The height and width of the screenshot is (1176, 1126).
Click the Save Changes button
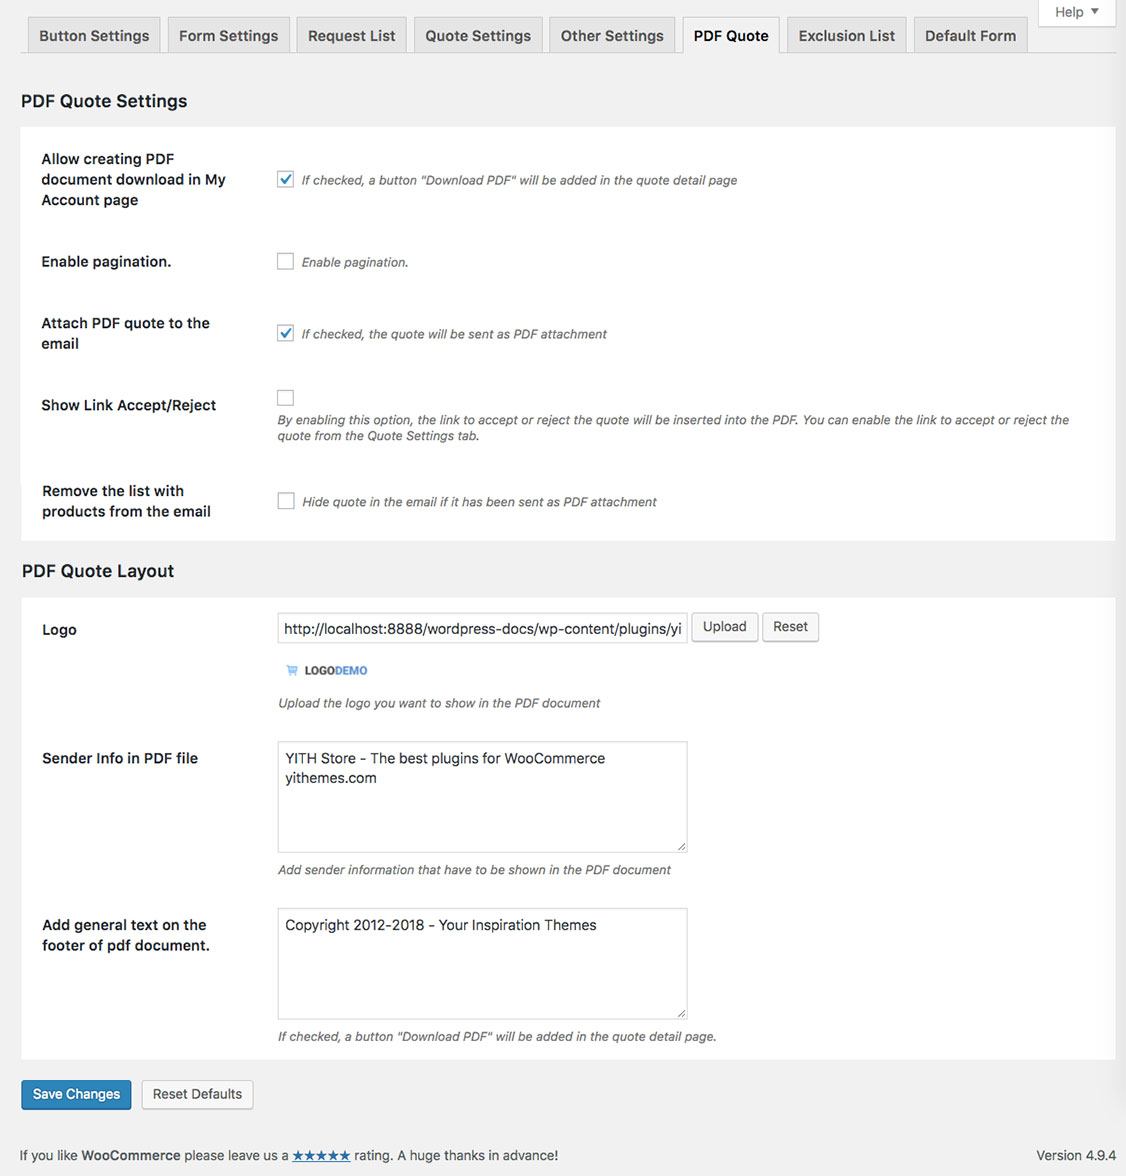77,1094
